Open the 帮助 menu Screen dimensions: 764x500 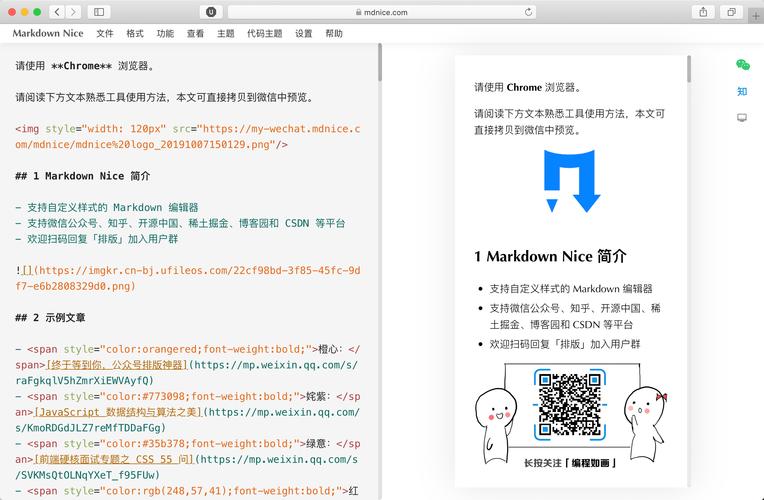pos(334,33)
